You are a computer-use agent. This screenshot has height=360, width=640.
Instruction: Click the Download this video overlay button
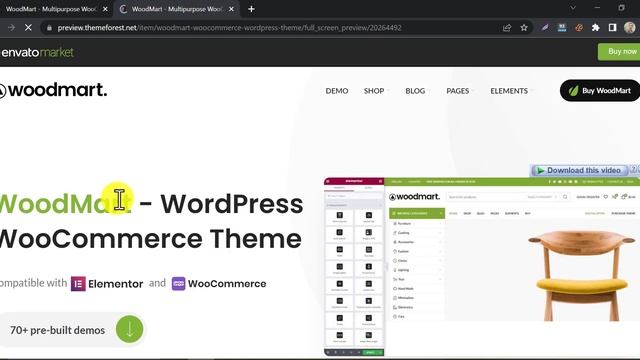(x=579, y=170)
